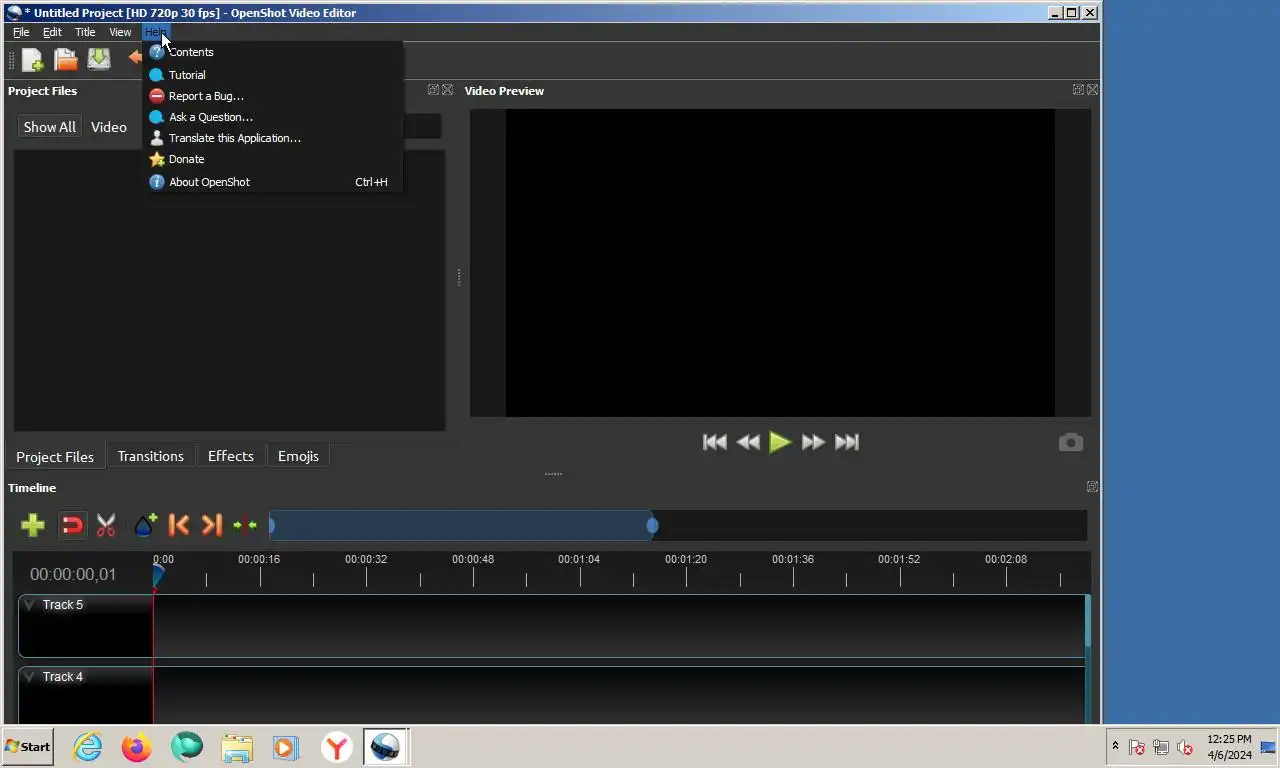Click the timeline vertical scrollbar
Image resolution: width=1280 pixels, height=768 pixels.
point(1088,622)
